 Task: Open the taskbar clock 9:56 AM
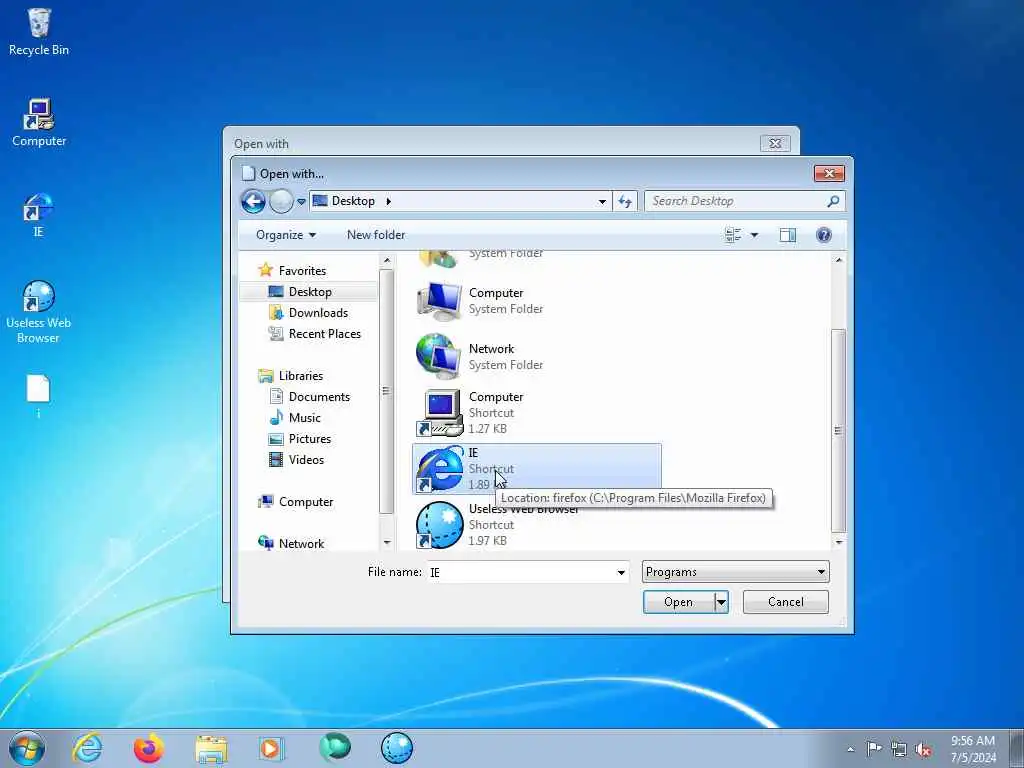click(x=973, y=749)
